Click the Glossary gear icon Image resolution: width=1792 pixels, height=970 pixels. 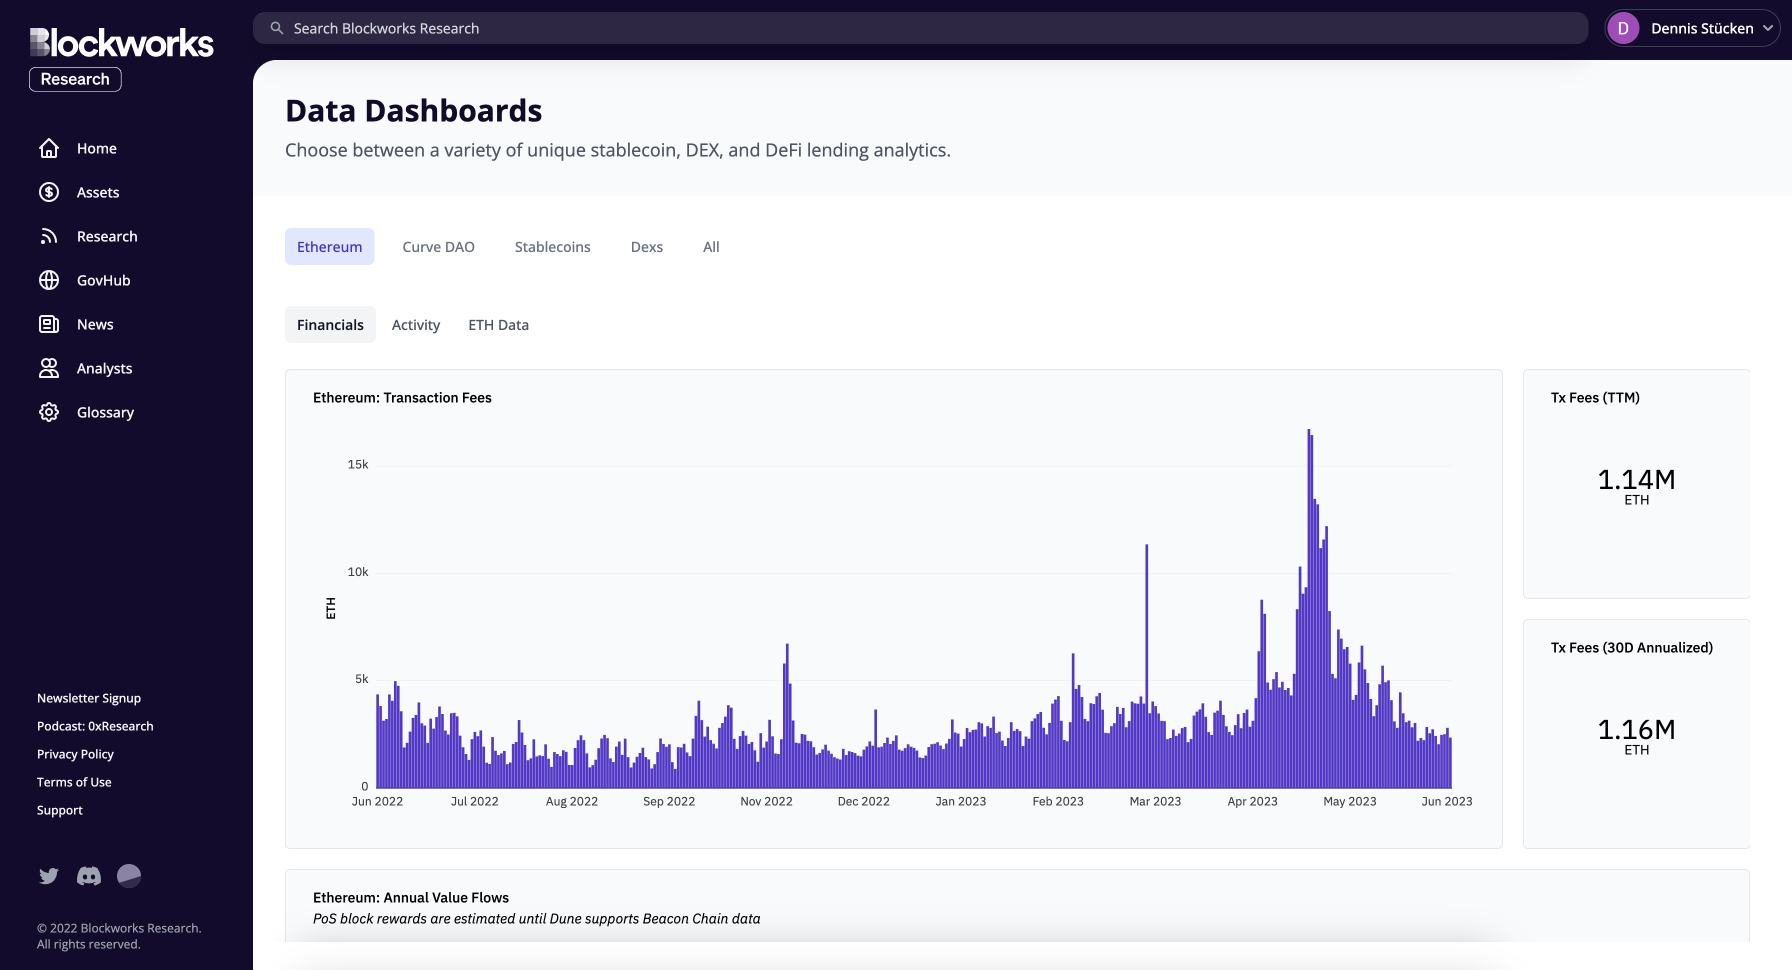(49, 412)
